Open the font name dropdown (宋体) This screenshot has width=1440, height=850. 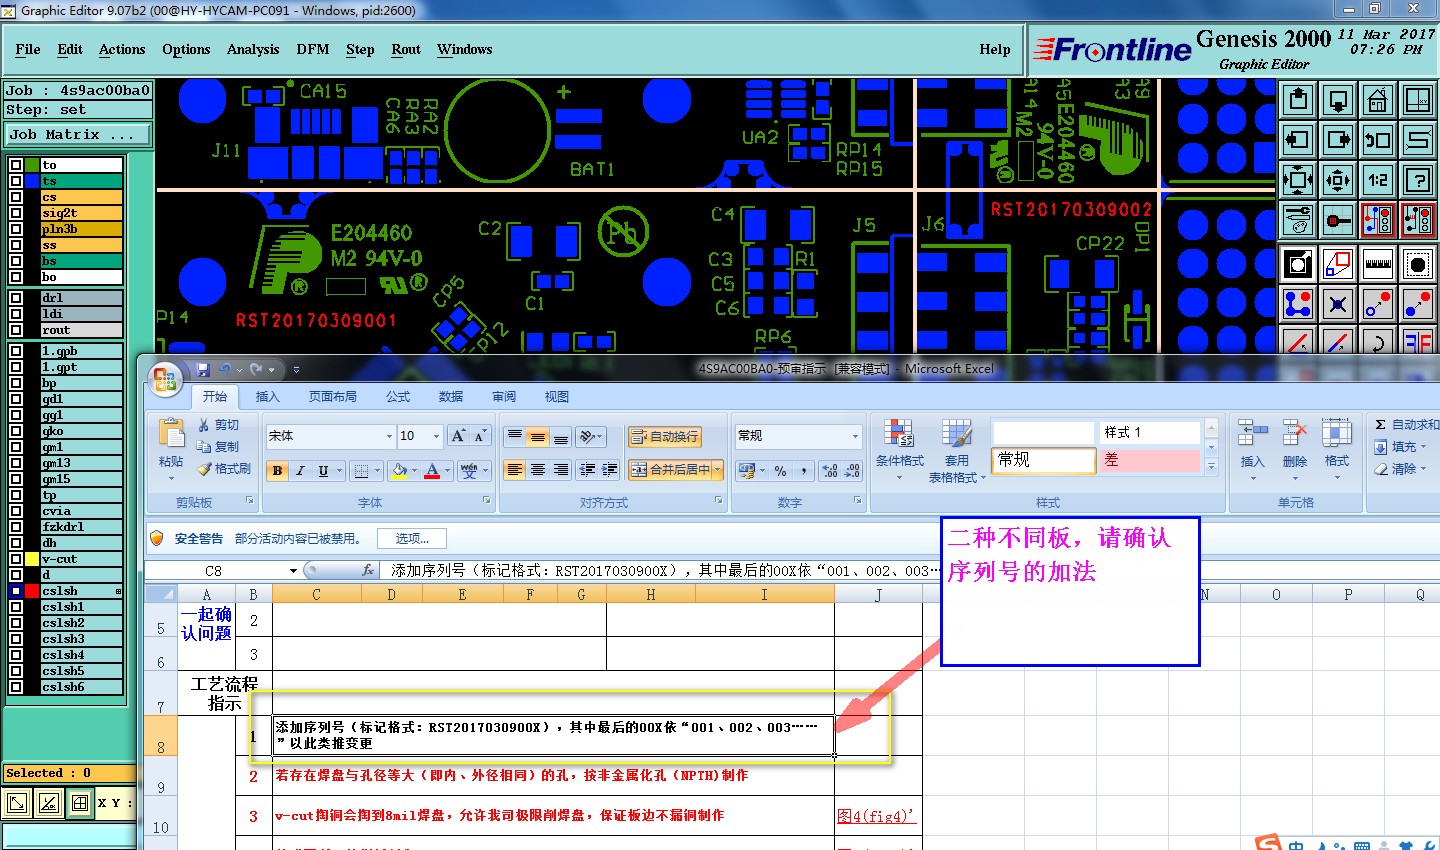390,436
